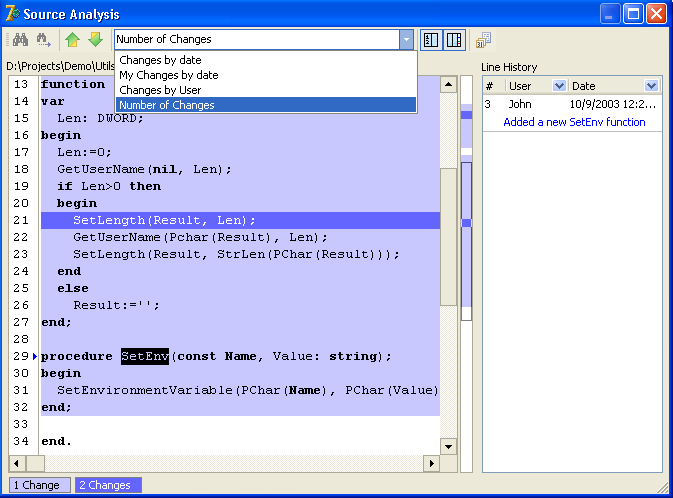673x498 pixels.
Task: Select 'Changes by date' from the list
Action: point(160,60)
